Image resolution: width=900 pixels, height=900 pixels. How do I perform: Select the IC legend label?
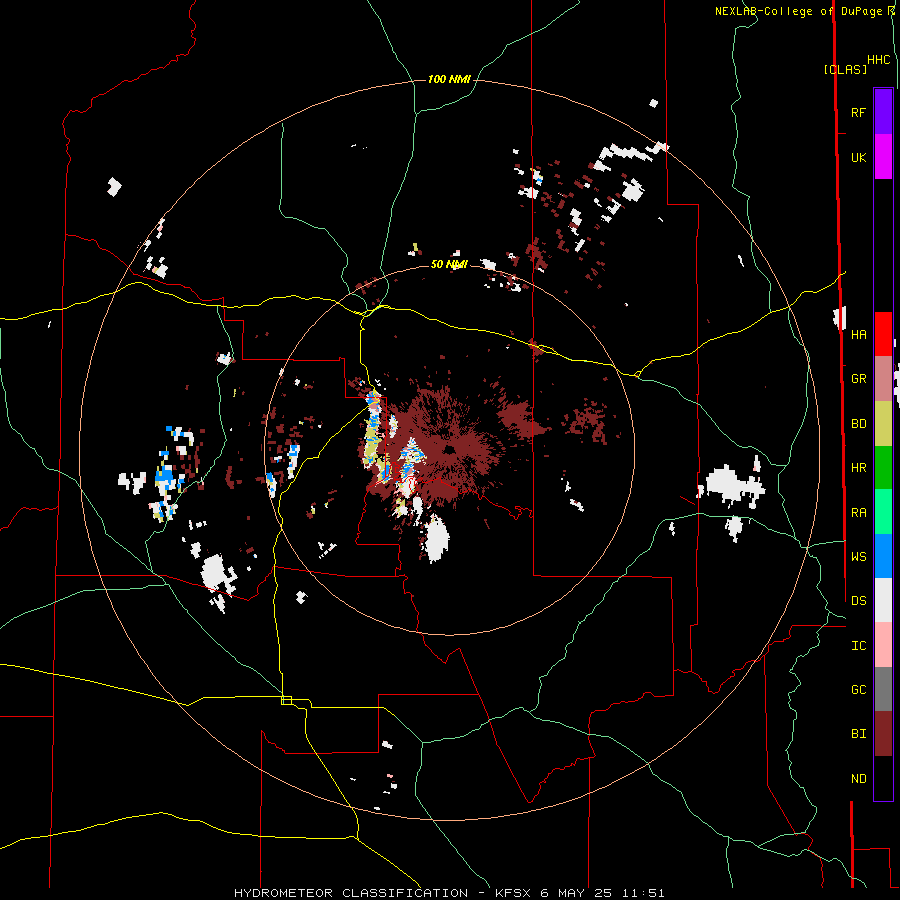click(858, 646)
